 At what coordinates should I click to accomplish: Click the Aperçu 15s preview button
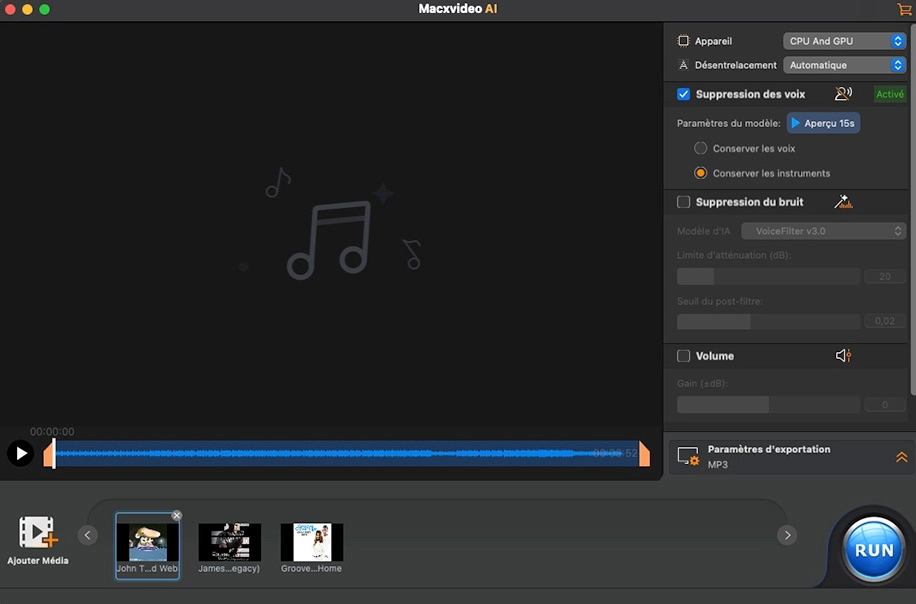coord(823,122)
